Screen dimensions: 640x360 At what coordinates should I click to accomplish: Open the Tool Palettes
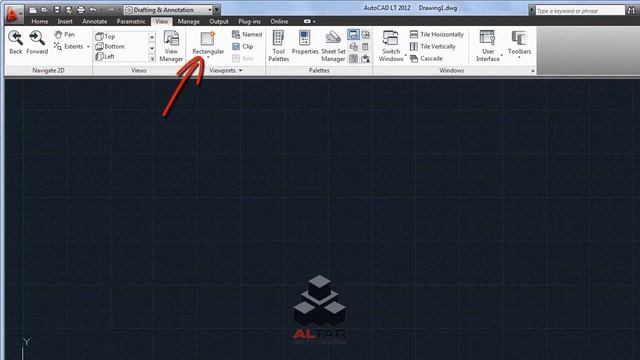[x=278, y=46]
